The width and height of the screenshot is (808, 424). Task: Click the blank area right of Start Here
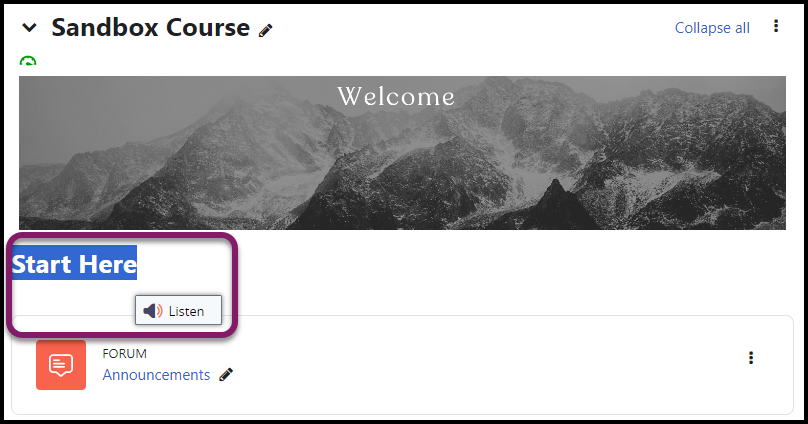pyautogui.click(x=464, y=264)
